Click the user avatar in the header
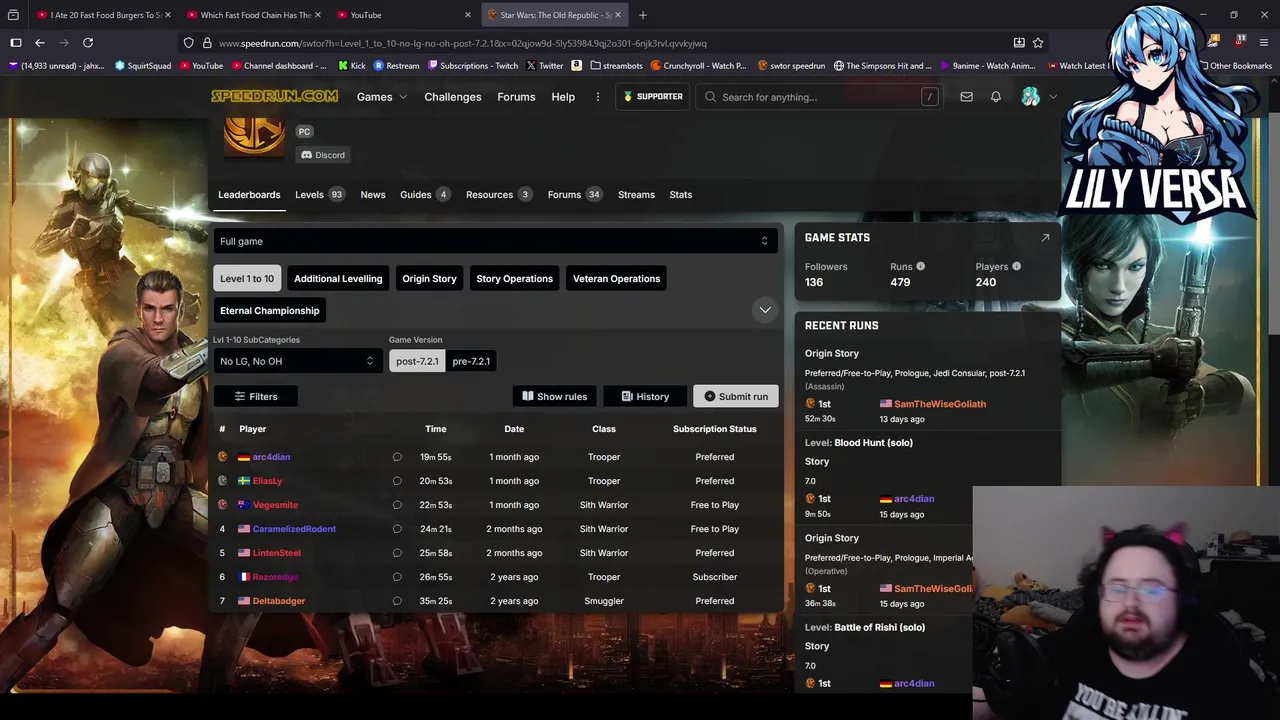This screenshot has width=1280, height=720. click(x=1030, y=97)
